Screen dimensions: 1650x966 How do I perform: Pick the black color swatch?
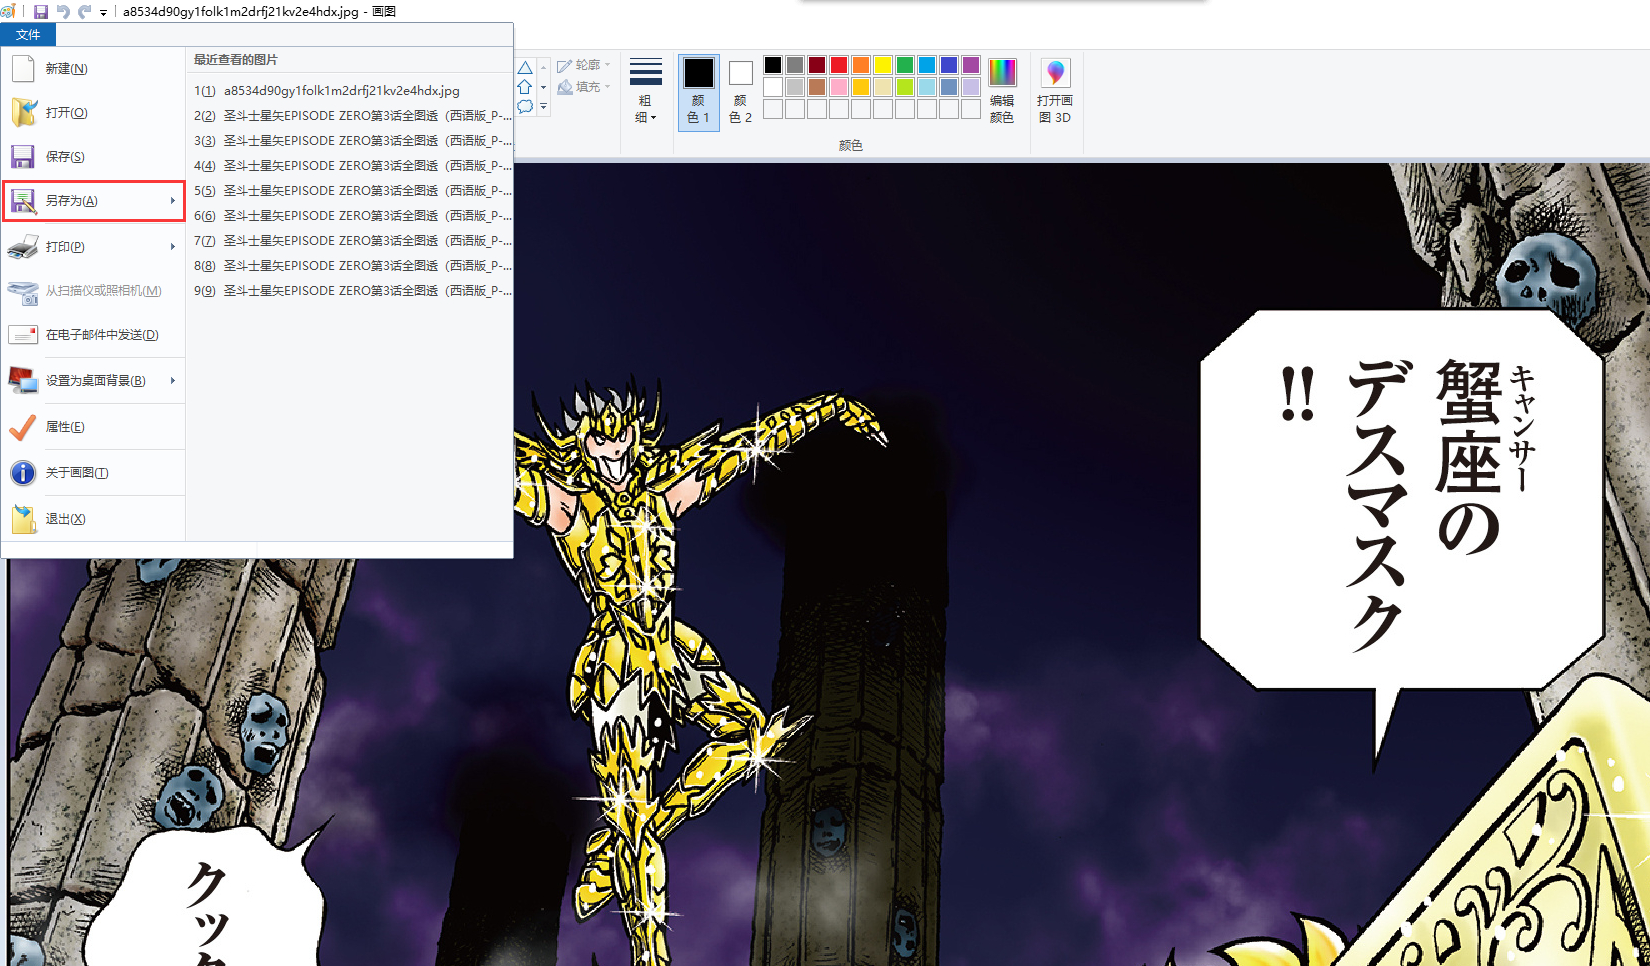pos(773,65)
